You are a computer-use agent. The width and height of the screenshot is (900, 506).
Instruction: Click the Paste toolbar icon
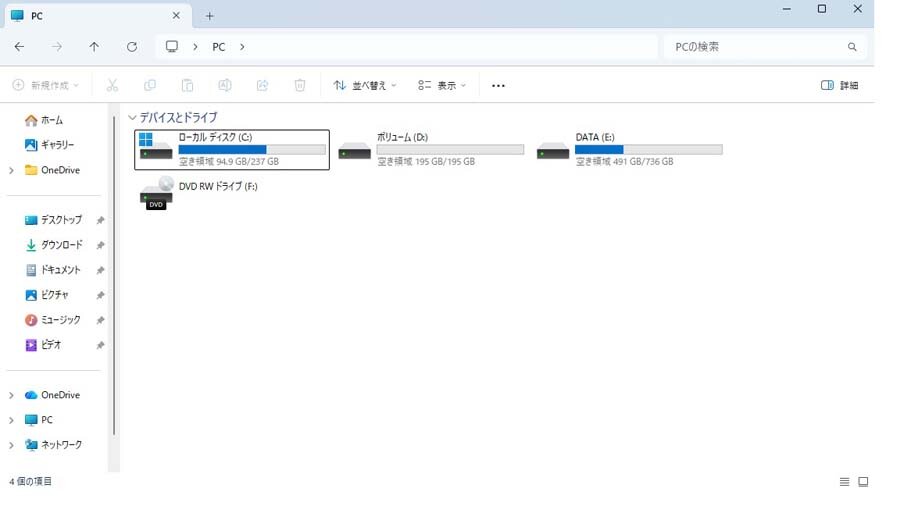[x=187, y=85]
